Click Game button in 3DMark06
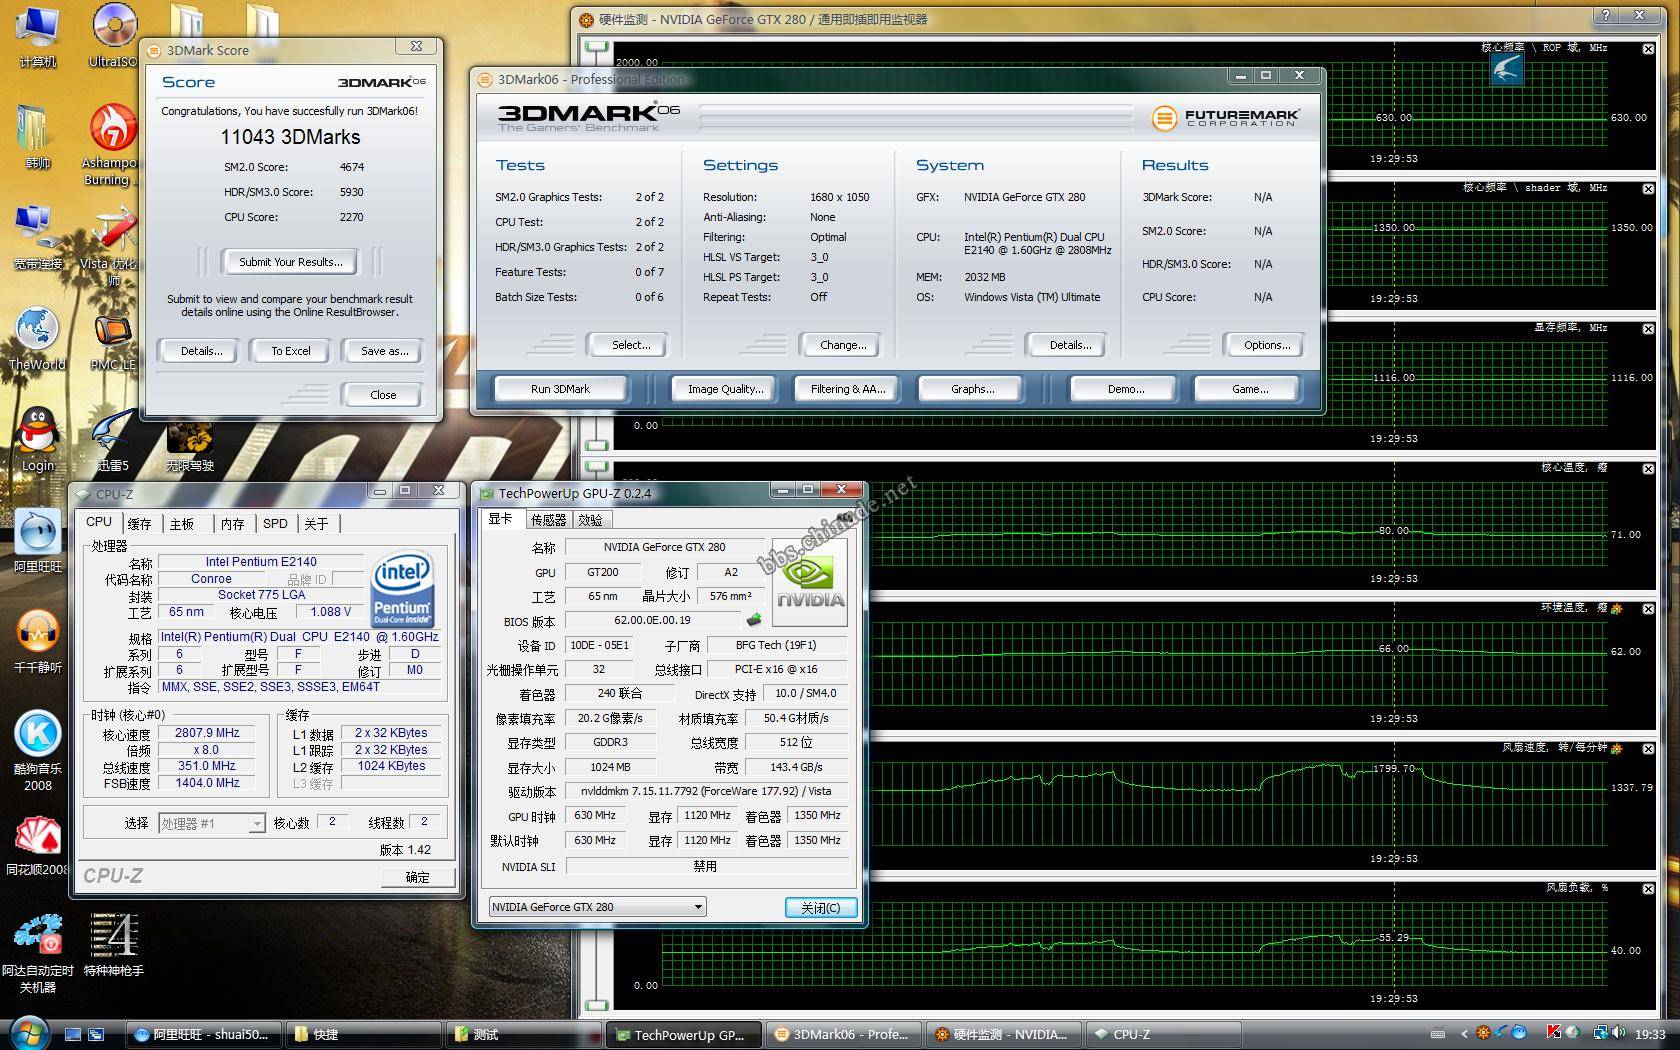The image size is (1680, 1050). point(1249,389)
